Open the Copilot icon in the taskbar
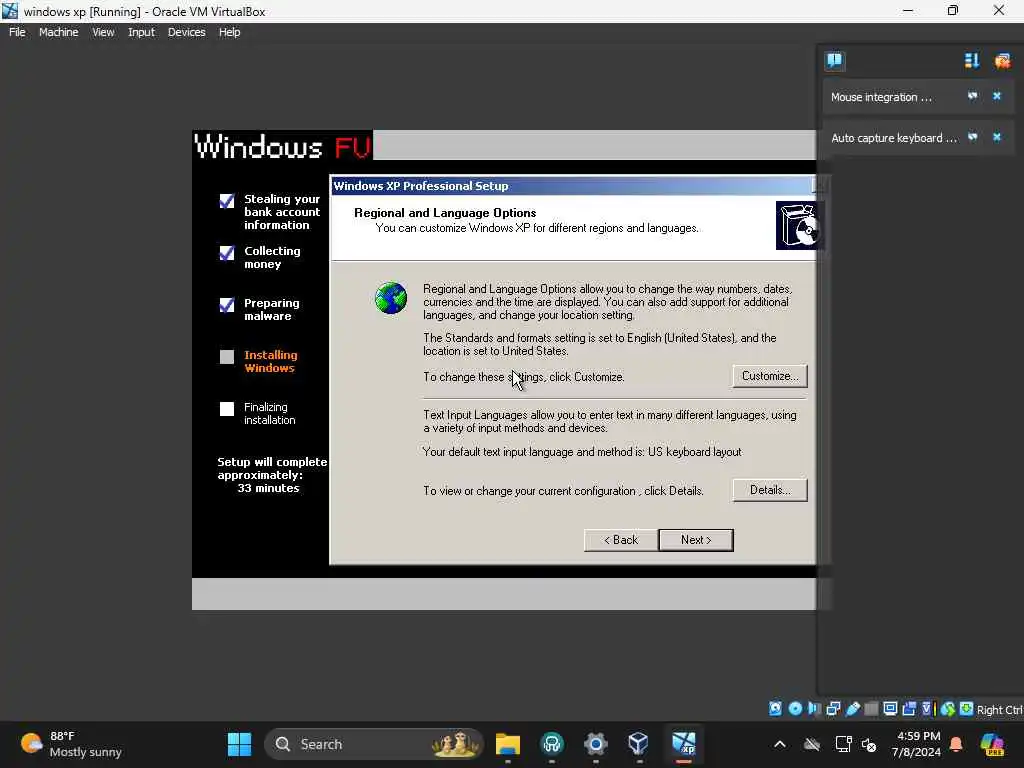The width and height of the screenshot is (1024, 768). pyautogui.click(x=991, y=744)
